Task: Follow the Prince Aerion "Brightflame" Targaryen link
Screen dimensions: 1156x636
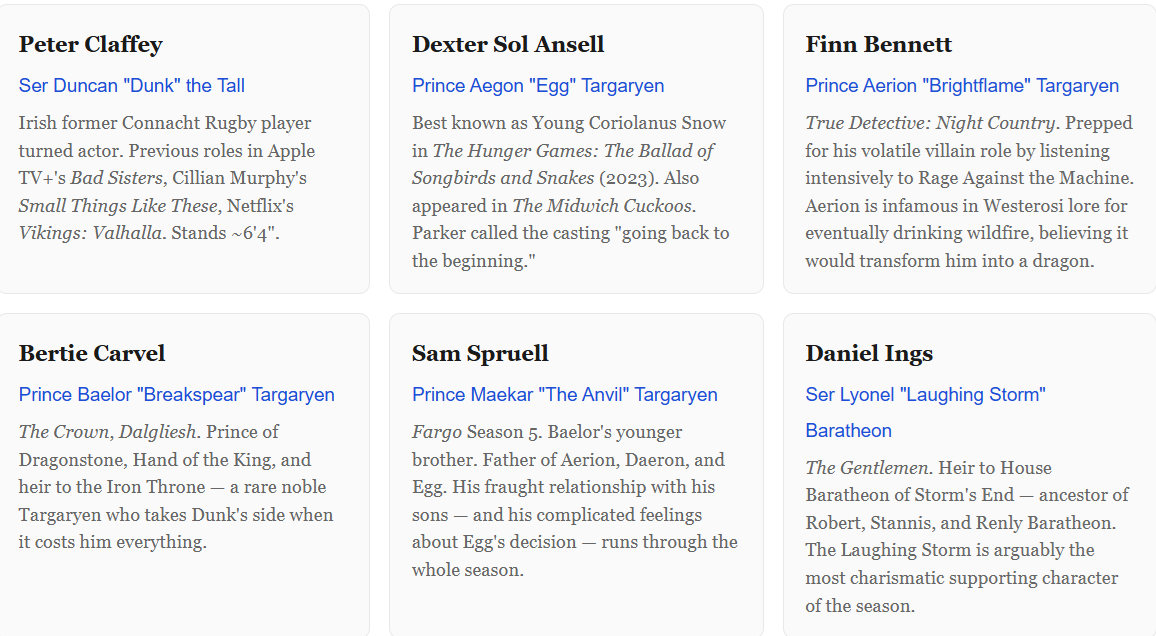Action: point(962,86)
